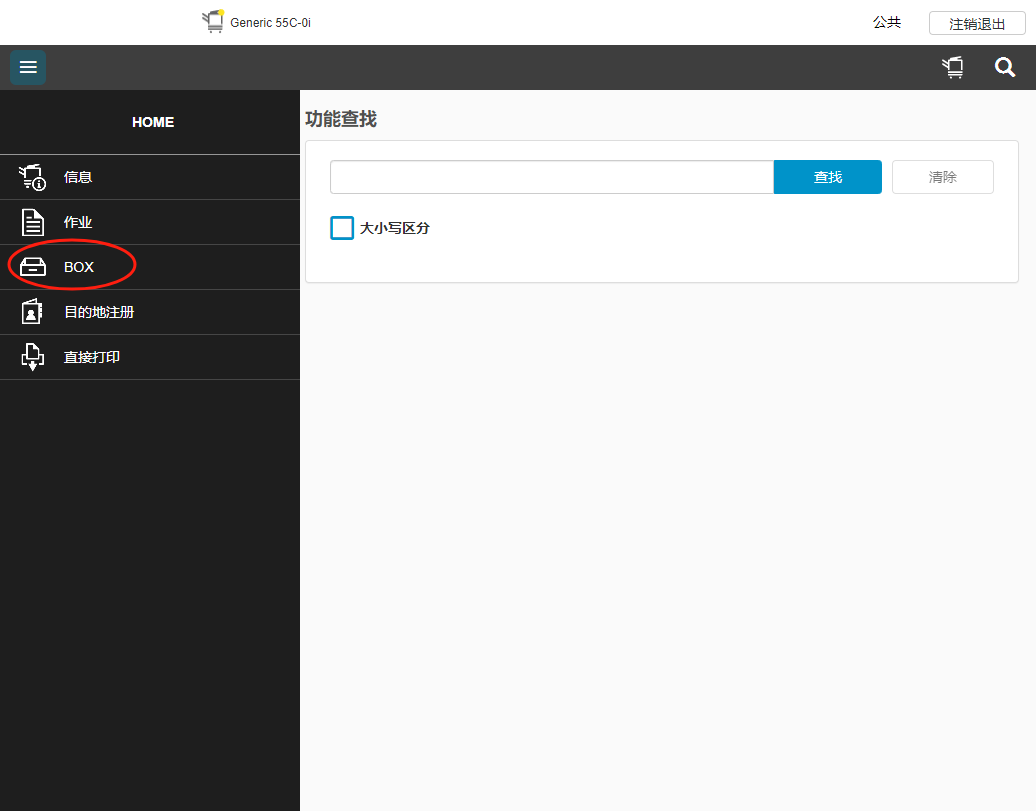Click printer icon beside Generic 55C-0i
This screenshot has height=811, width=1036.
tap(213, 22)
